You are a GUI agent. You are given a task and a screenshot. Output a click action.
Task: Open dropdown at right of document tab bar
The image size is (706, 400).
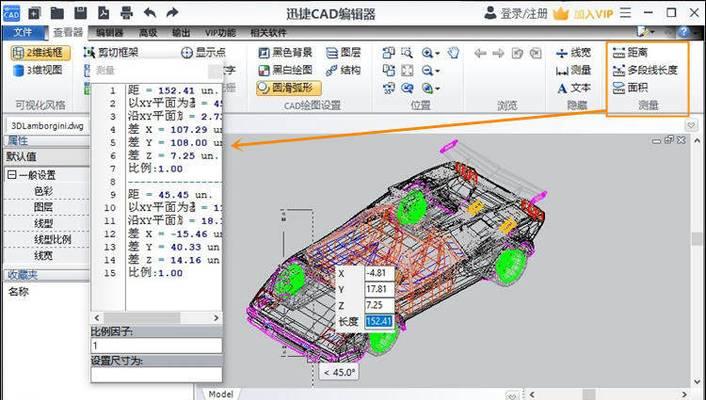point(691,125)
